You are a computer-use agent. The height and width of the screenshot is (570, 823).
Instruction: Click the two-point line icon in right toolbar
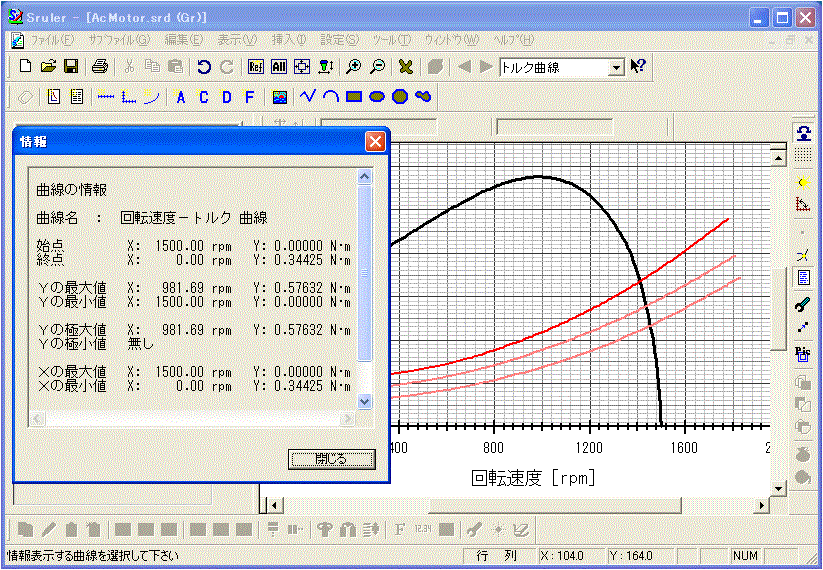(803, 328)
